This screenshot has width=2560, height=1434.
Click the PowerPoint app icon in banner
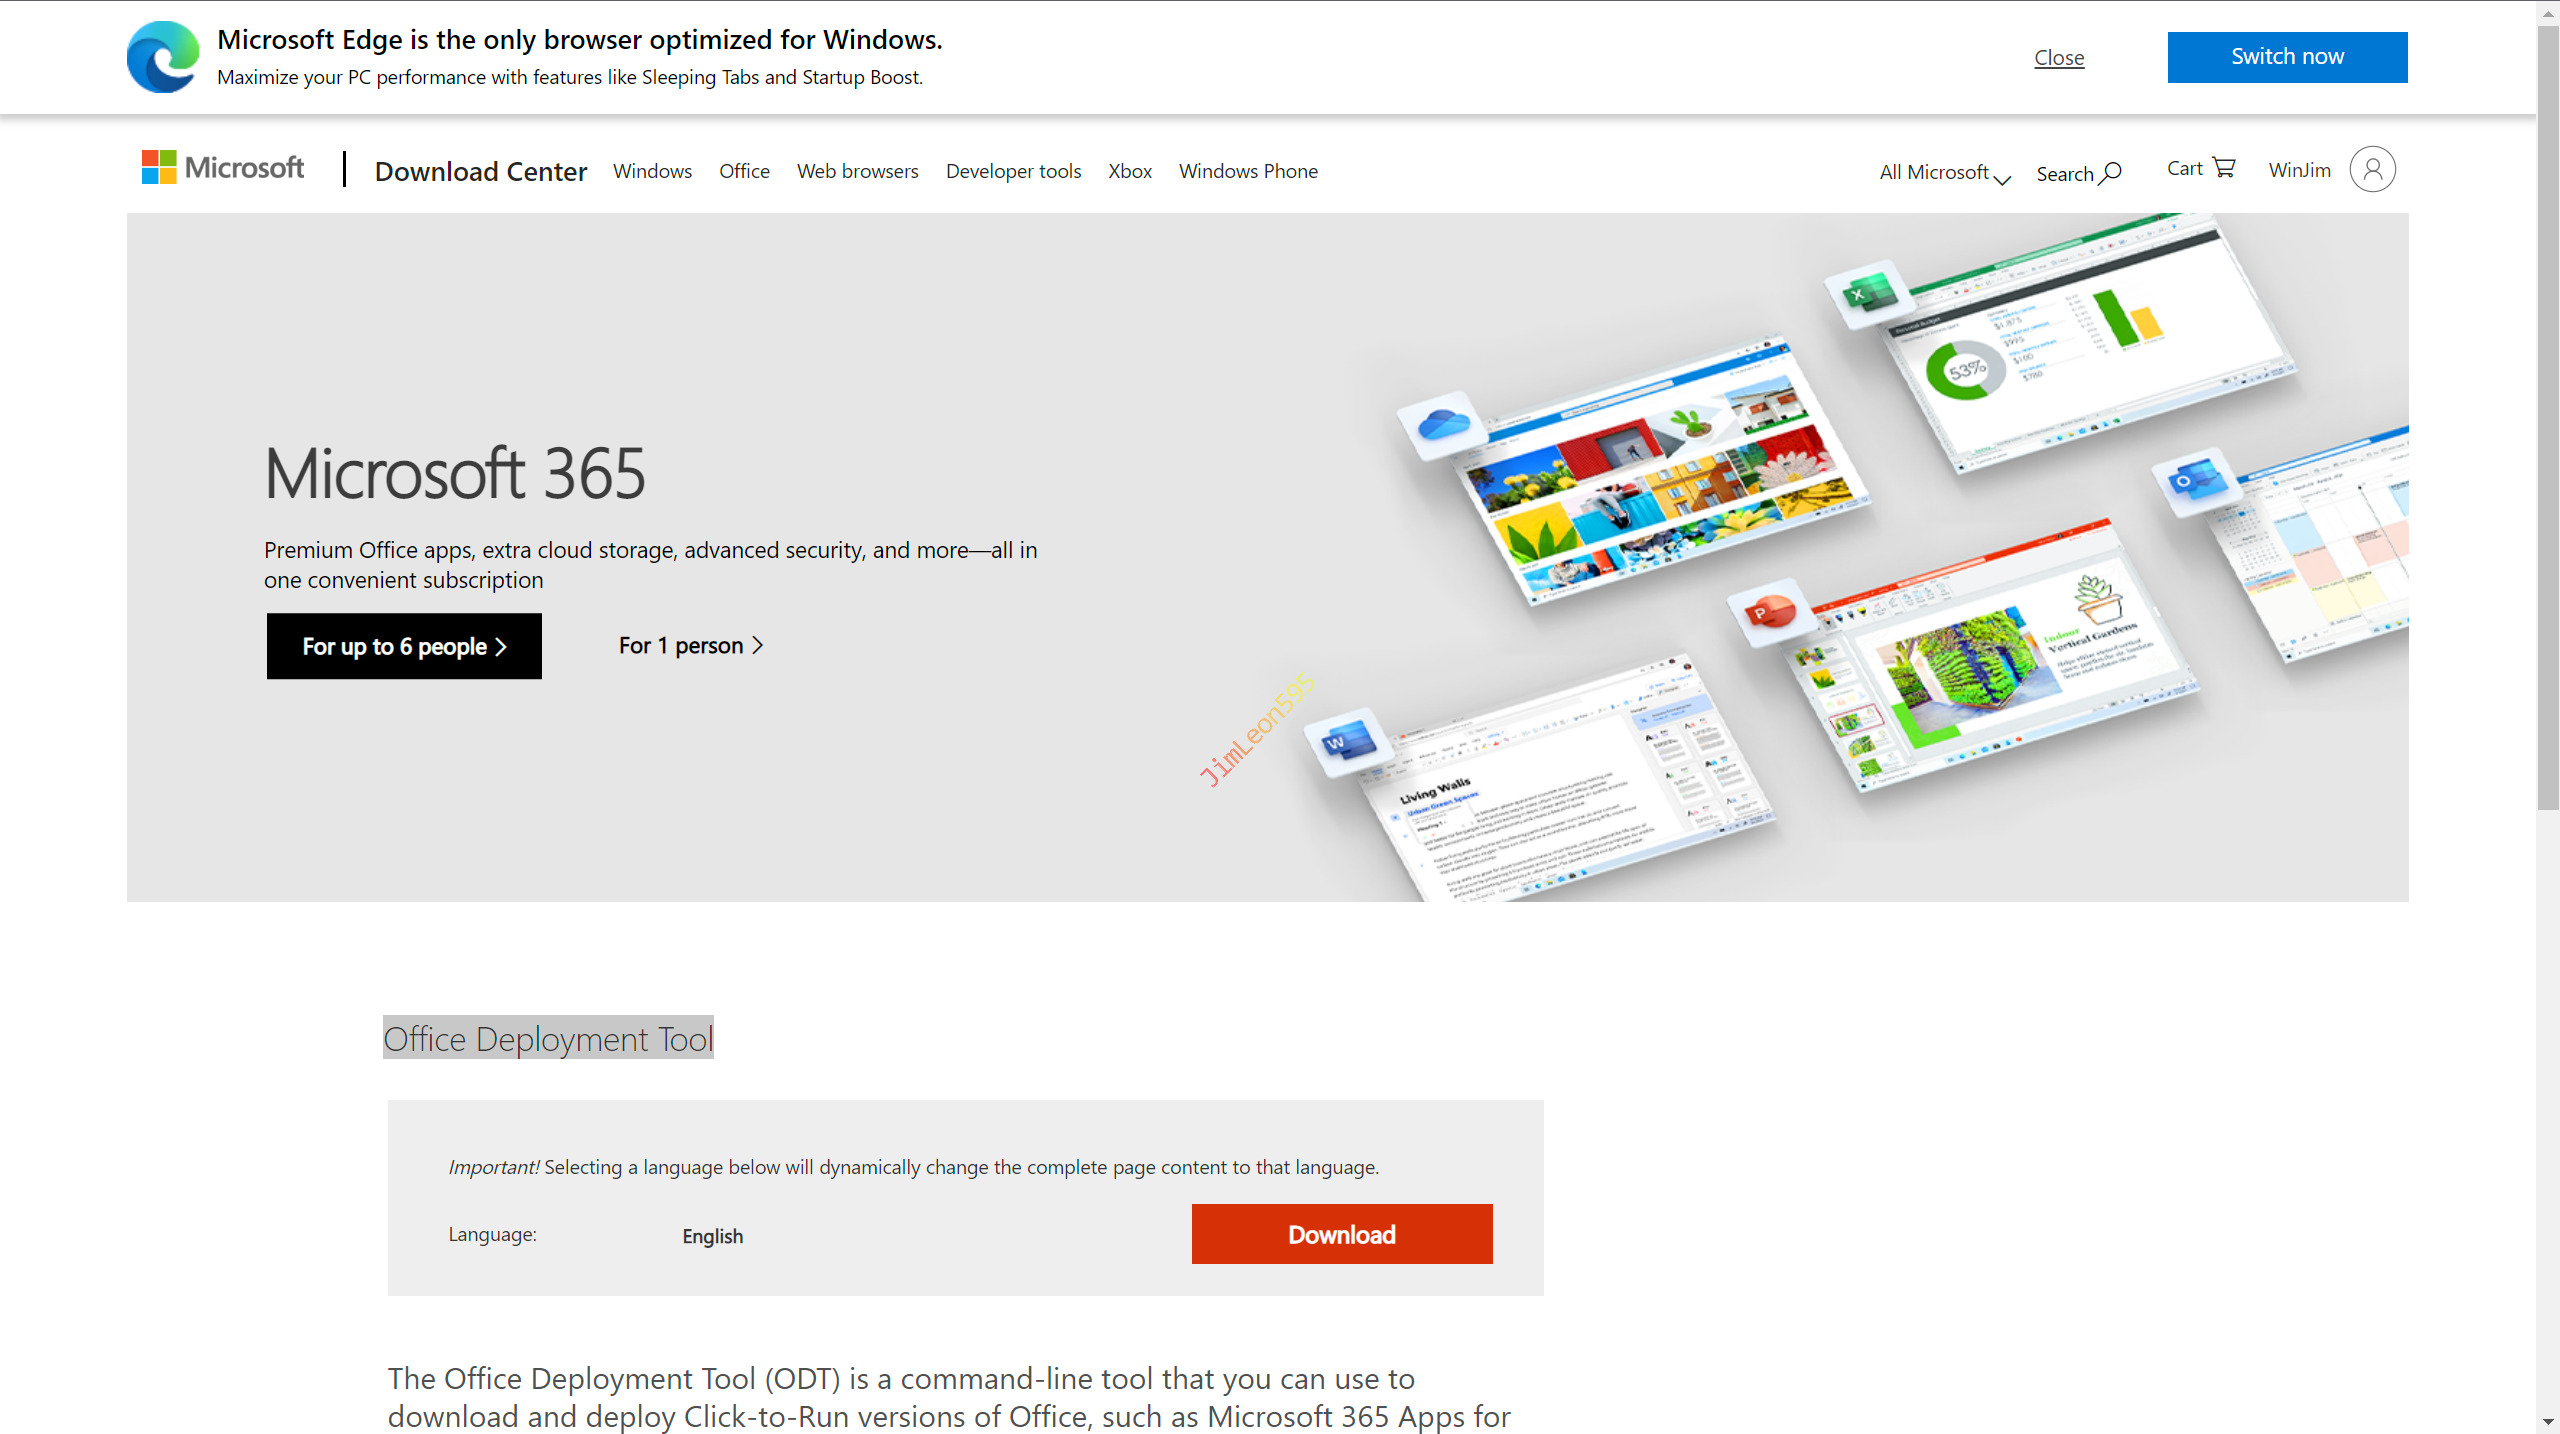coord(1768,611)
